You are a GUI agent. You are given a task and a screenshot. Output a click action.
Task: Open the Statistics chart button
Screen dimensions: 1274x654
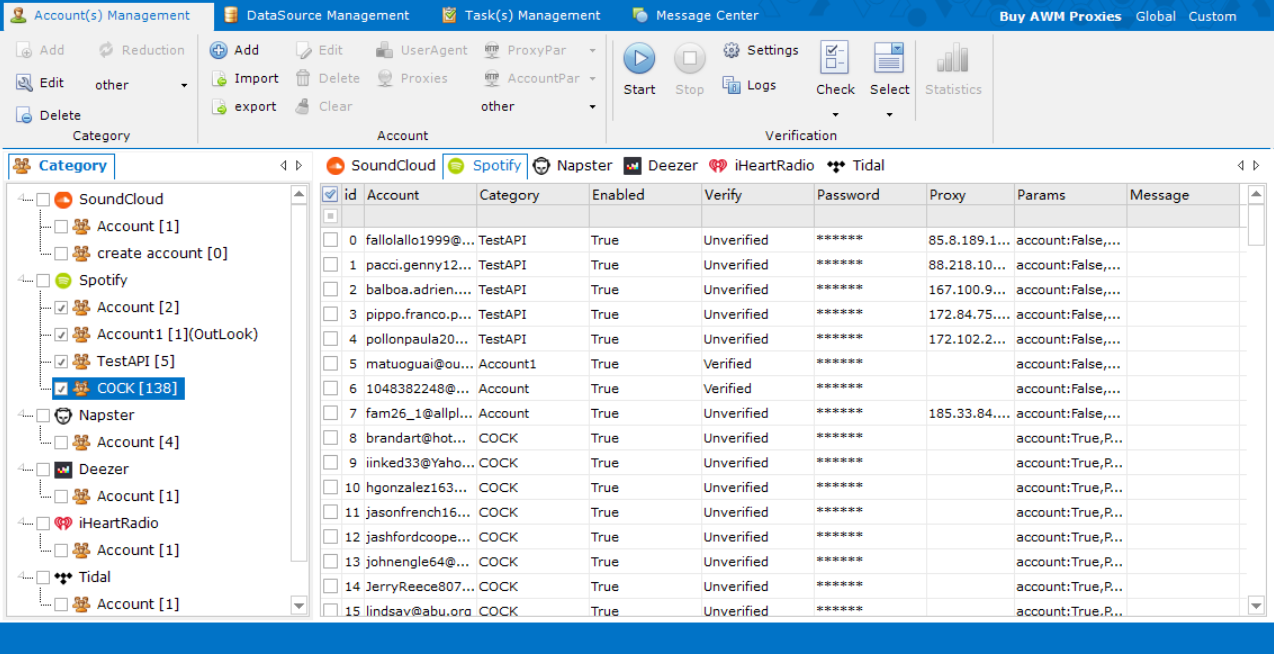click(953, 69)
